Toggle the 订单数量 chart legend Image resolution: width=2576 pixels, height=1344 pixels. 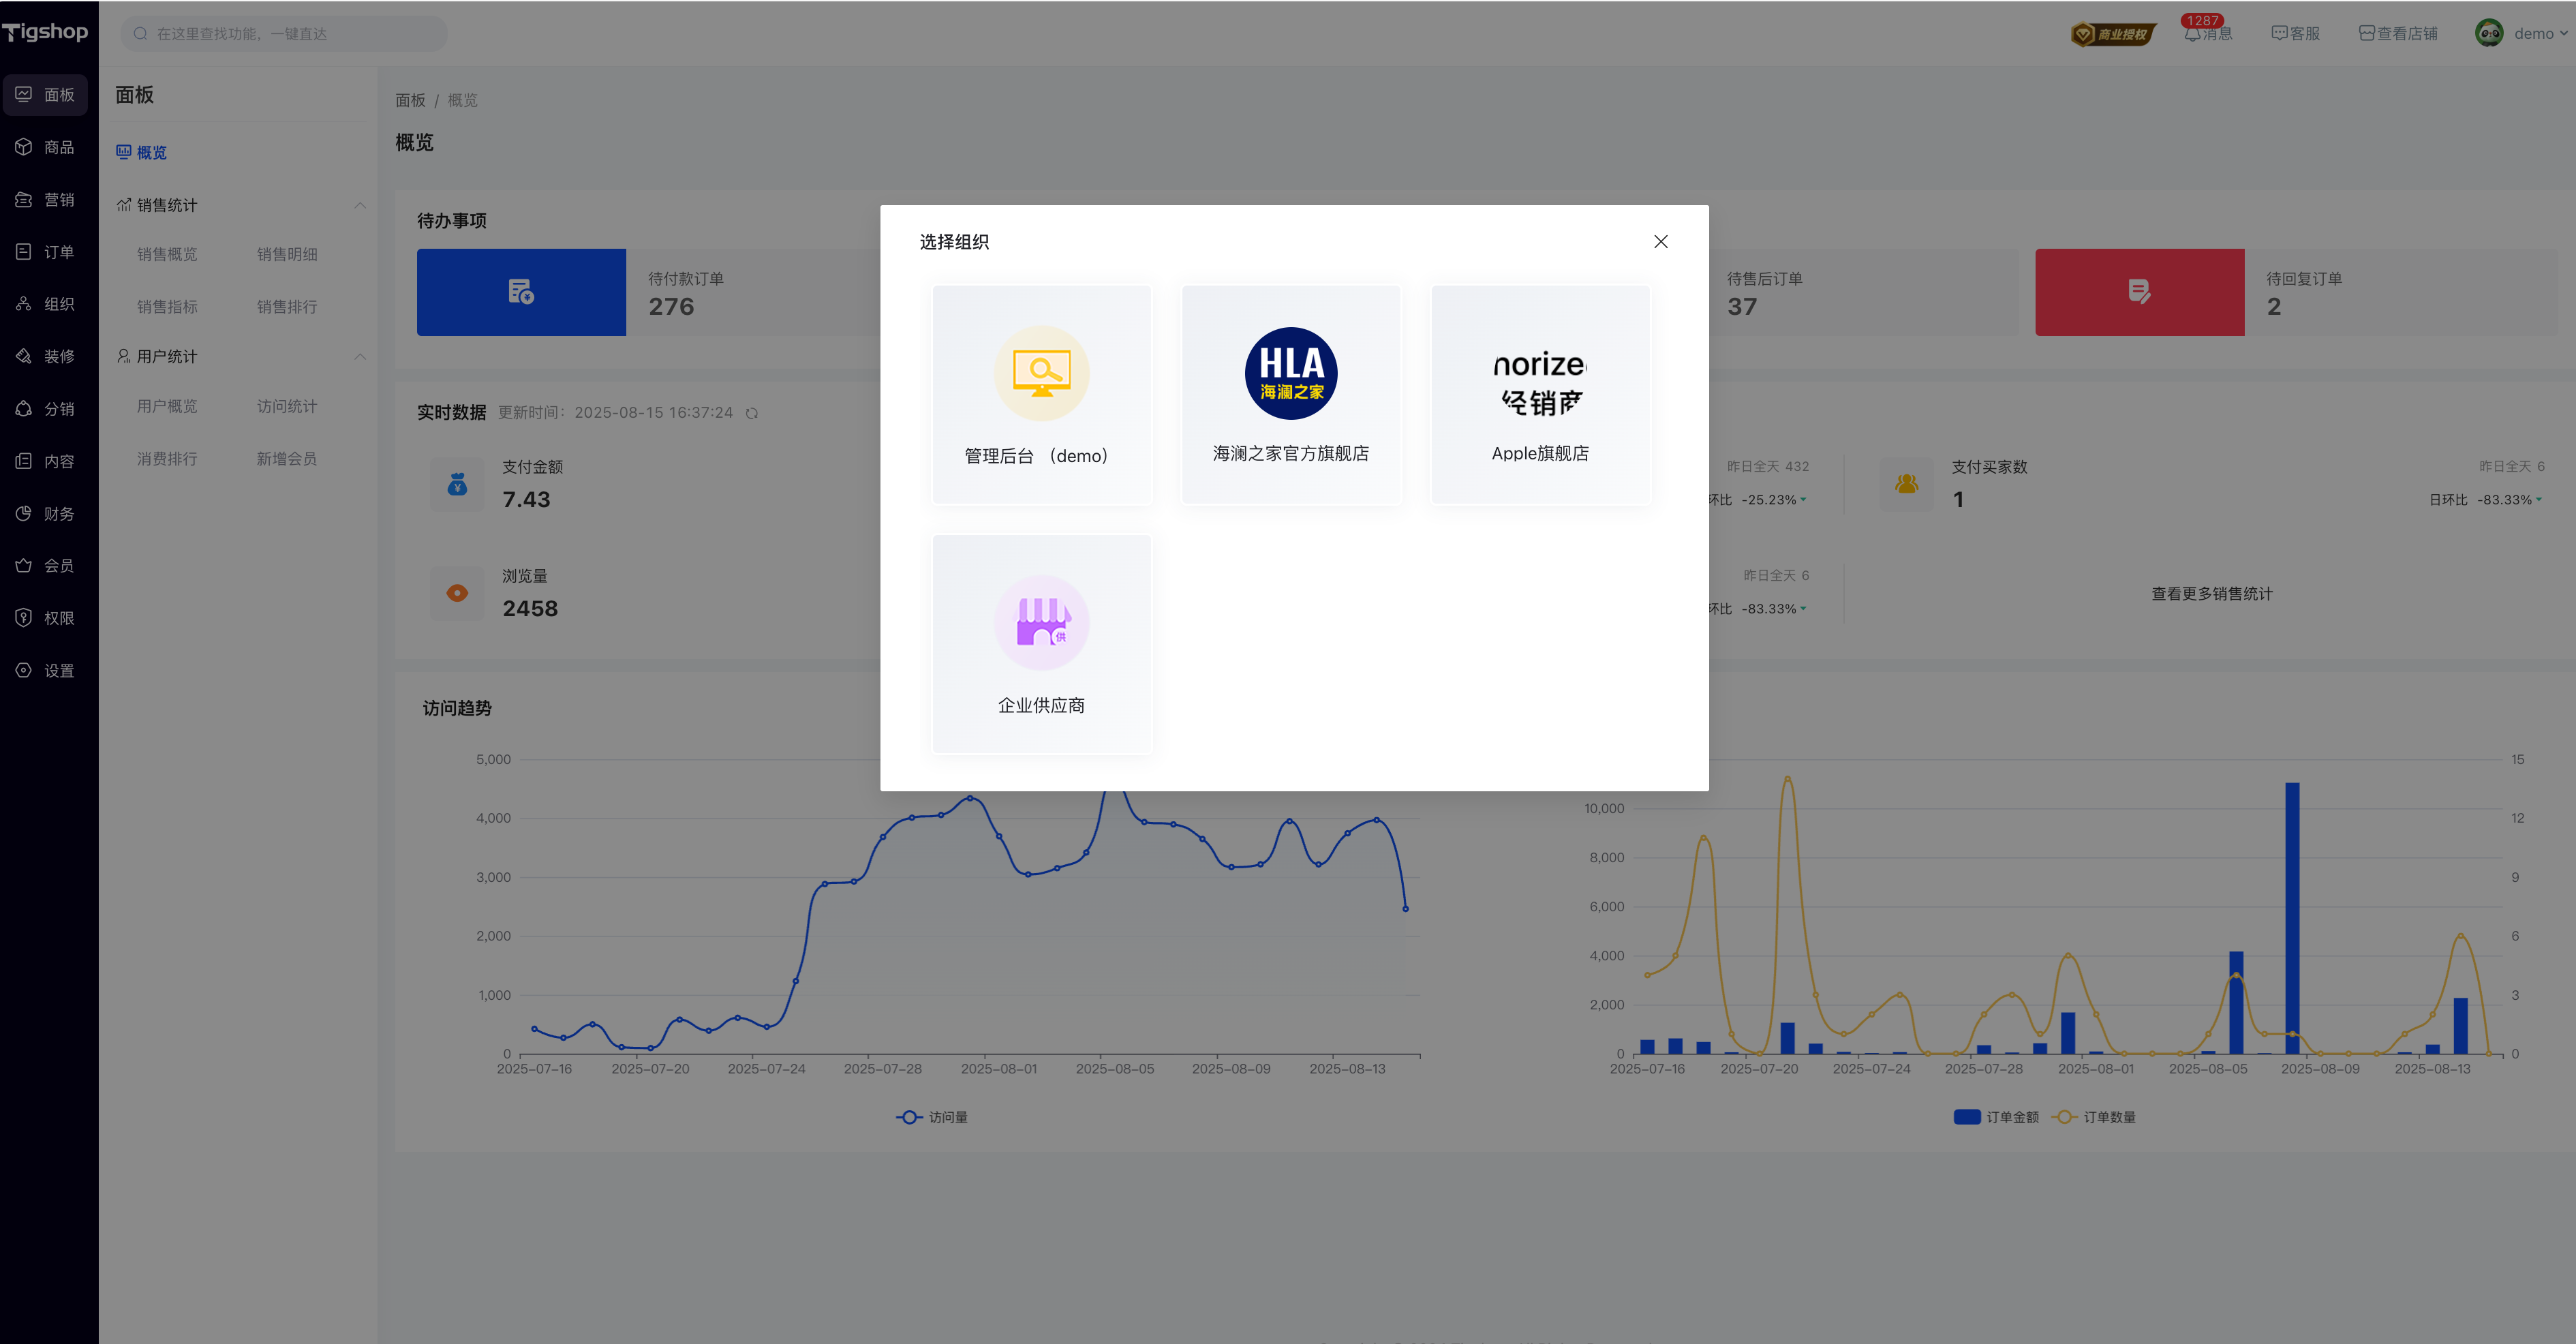click(2093, 1117)
